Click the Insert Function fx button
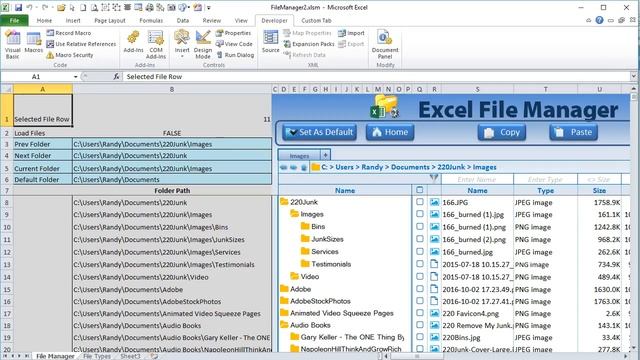Image resolution: width=640 pixels, height=360 pixels. point(116,77)
